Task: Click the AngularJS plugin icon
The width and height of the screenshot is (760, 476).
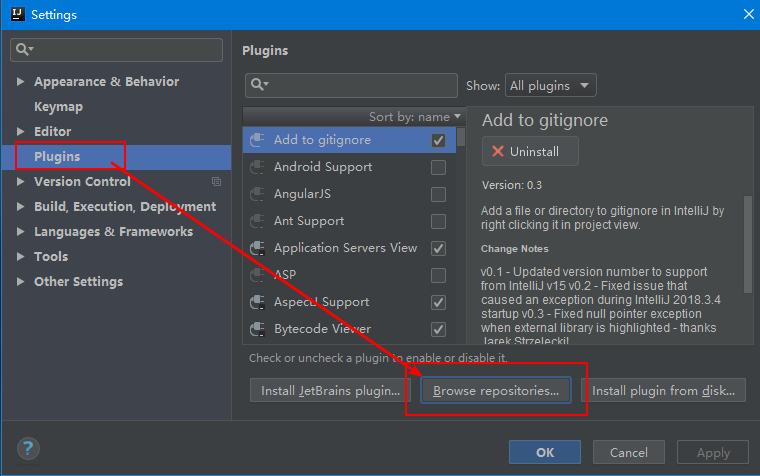Action: (257, 194)
